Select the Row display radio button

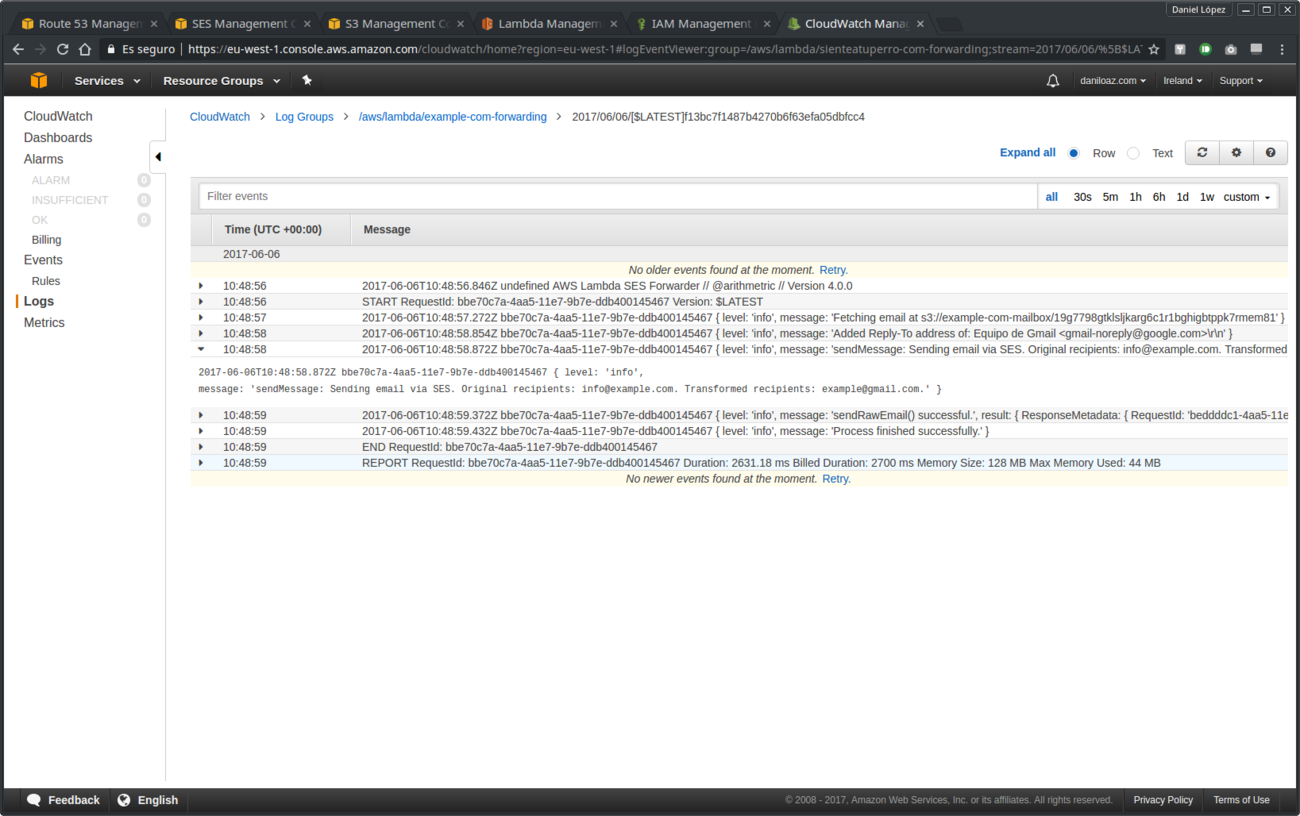(1073, 152)
